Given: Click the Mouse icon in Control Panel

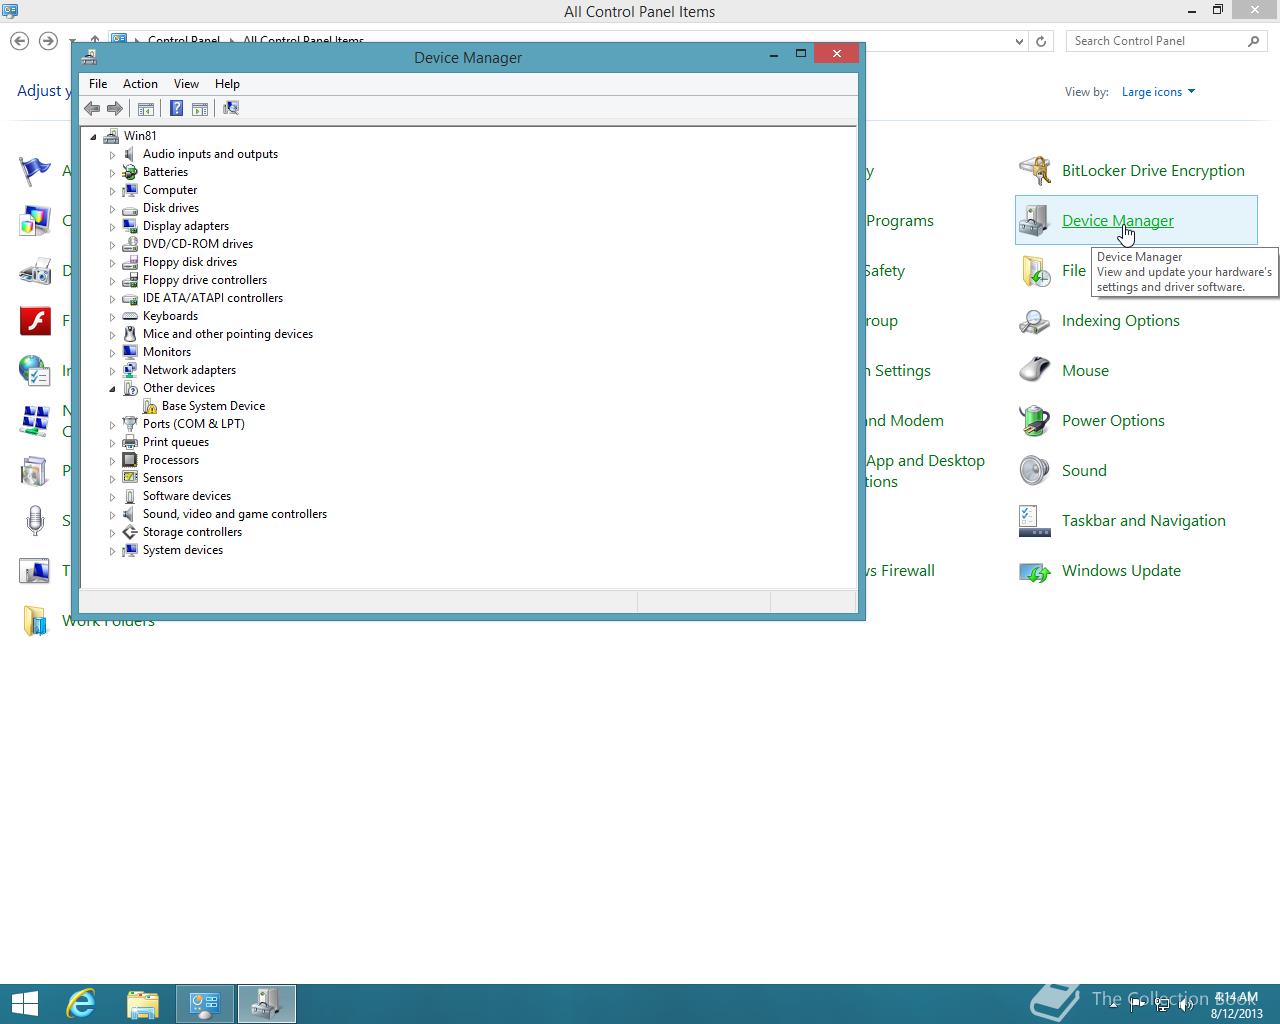Looking at the screenshot, I should (1035, 371).
